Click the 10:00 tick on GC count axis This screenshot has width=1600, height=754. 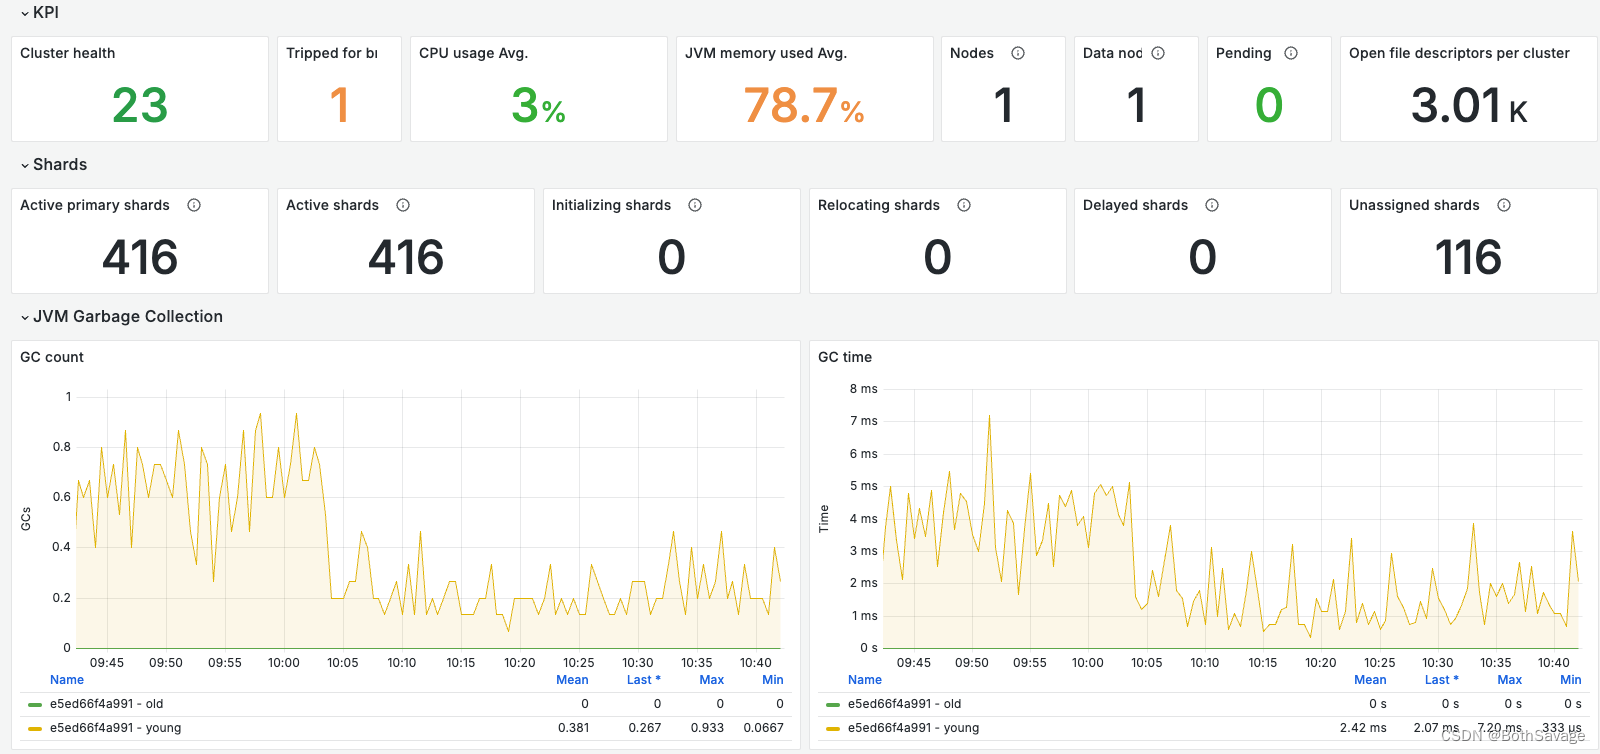(x=284, y=663)
